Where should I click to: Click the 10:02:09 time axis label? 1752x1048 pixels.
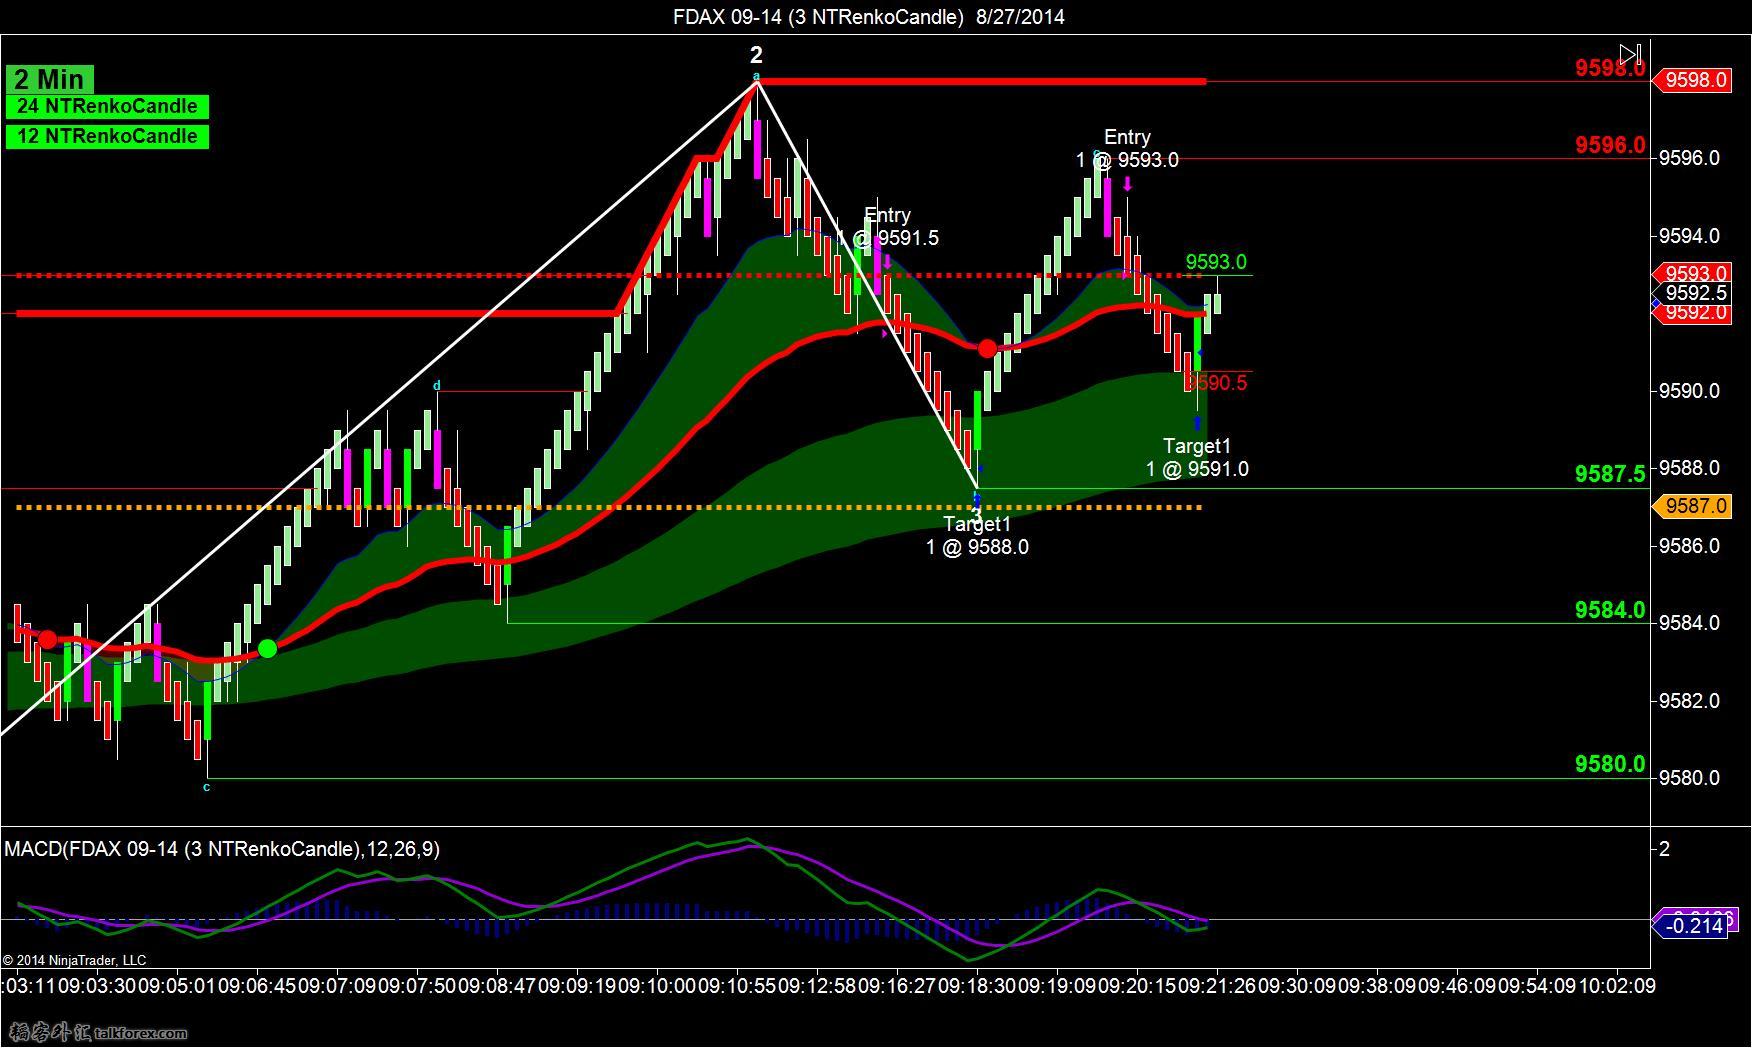[x=1616, y=986]
